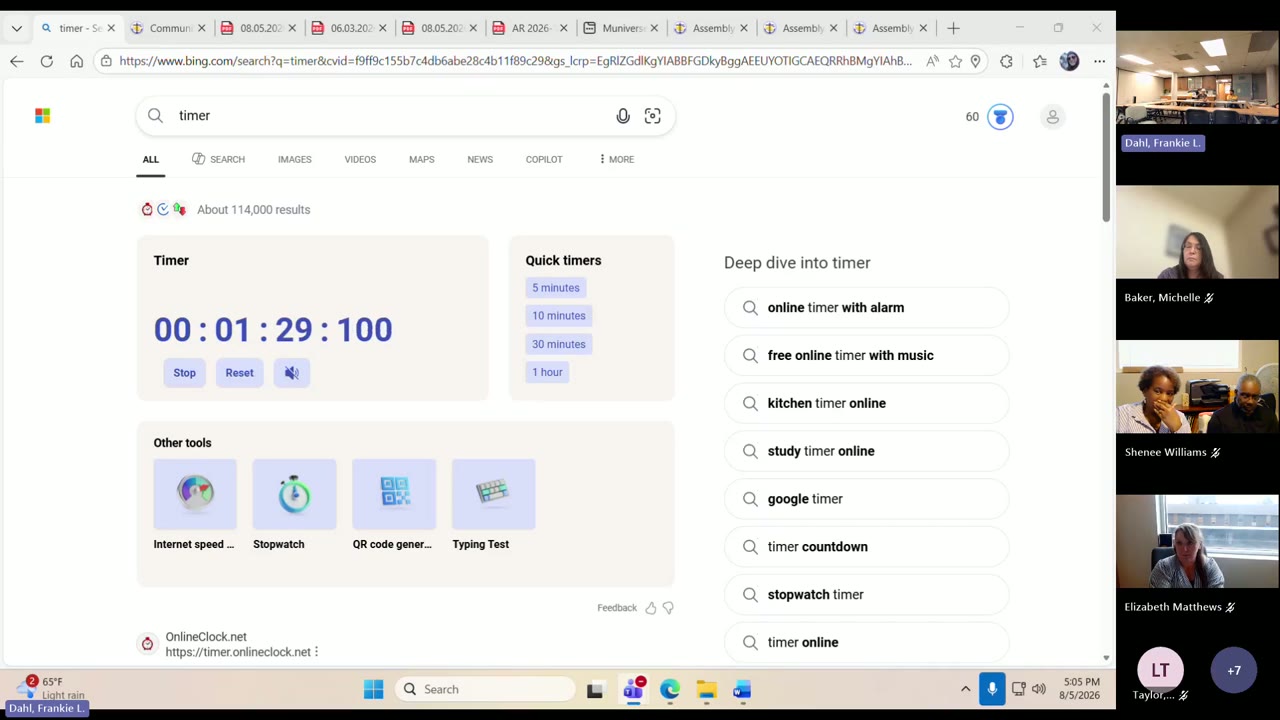Open Microsoft Teams from taskbar

click(633, 689)
